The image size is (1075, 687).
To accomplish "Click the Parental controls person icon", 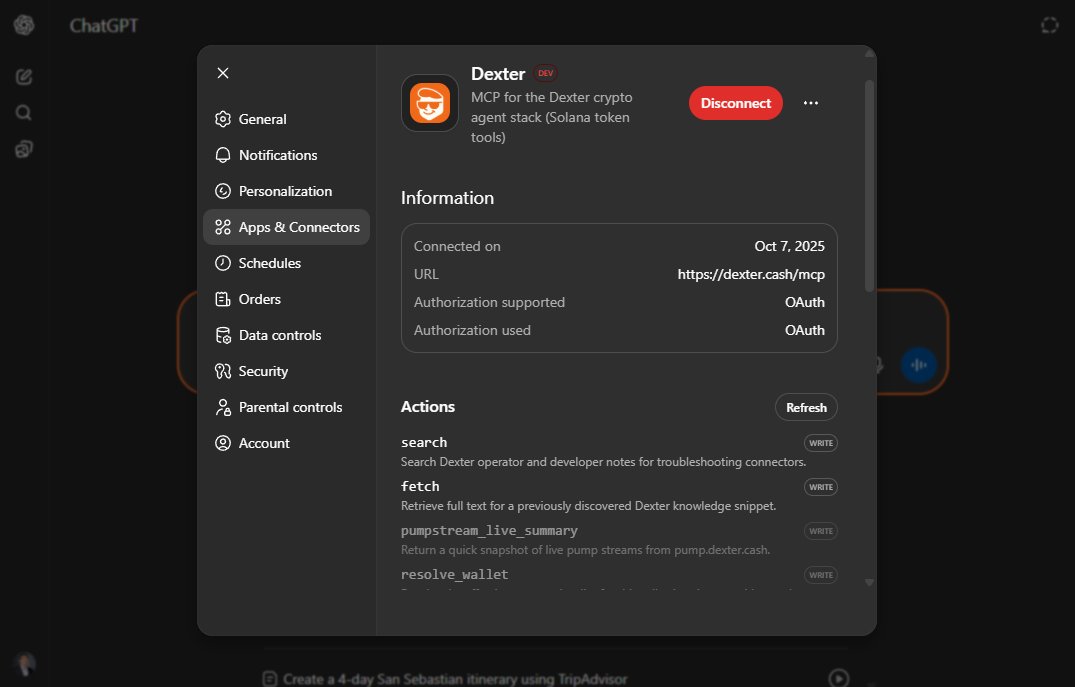I will point(223,407).
